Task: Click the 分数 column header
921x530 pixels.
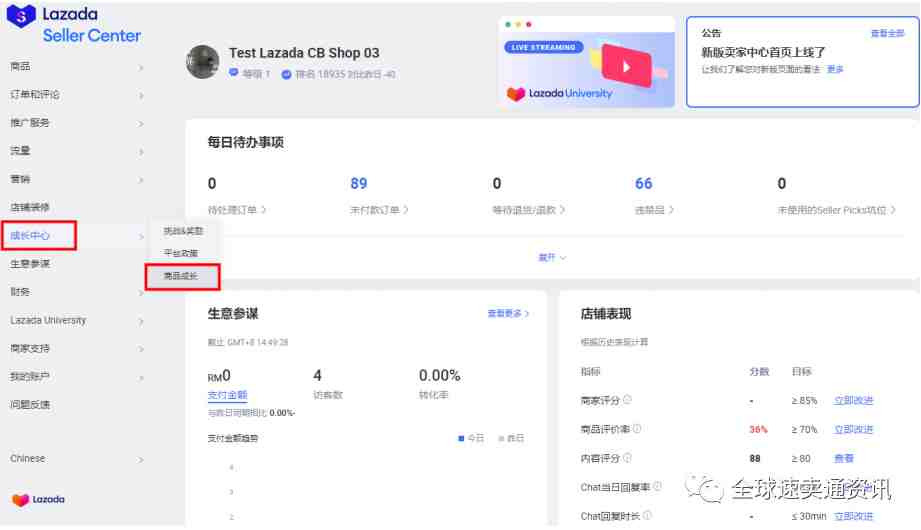Action: pos(759,371)
